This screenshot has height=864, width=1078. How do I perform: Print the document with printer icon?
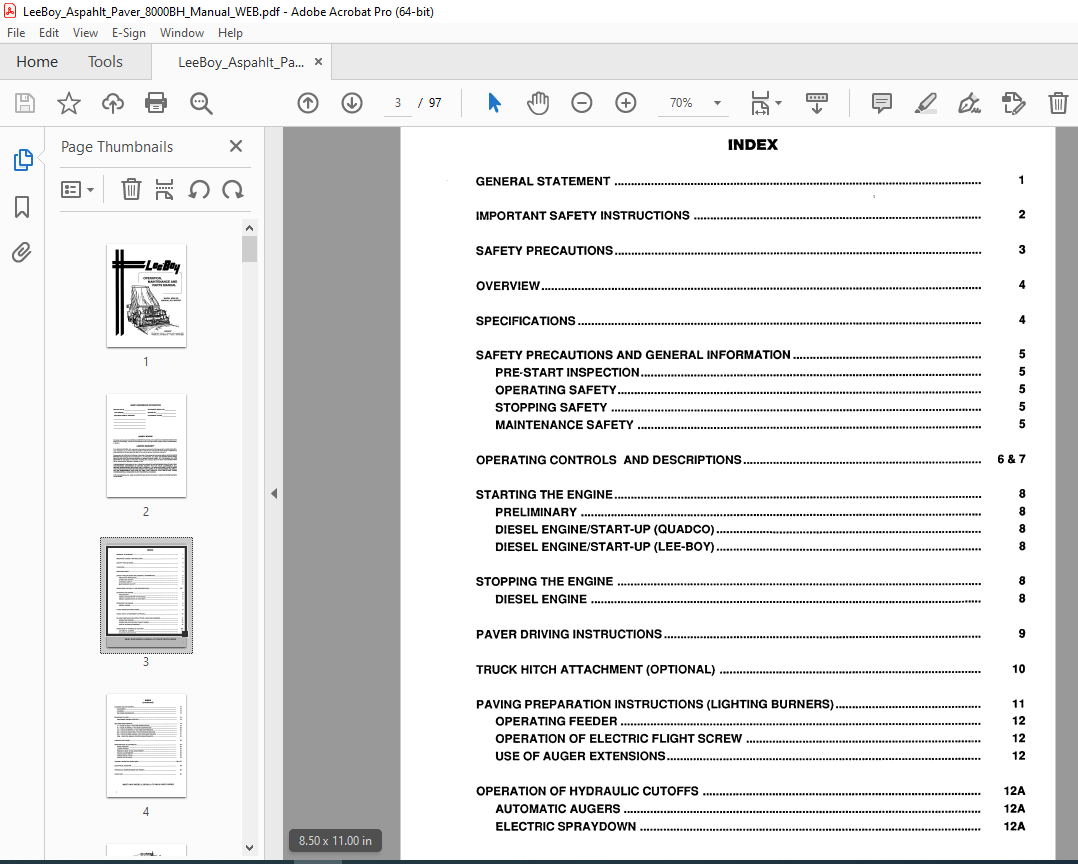tap(156, 103)
